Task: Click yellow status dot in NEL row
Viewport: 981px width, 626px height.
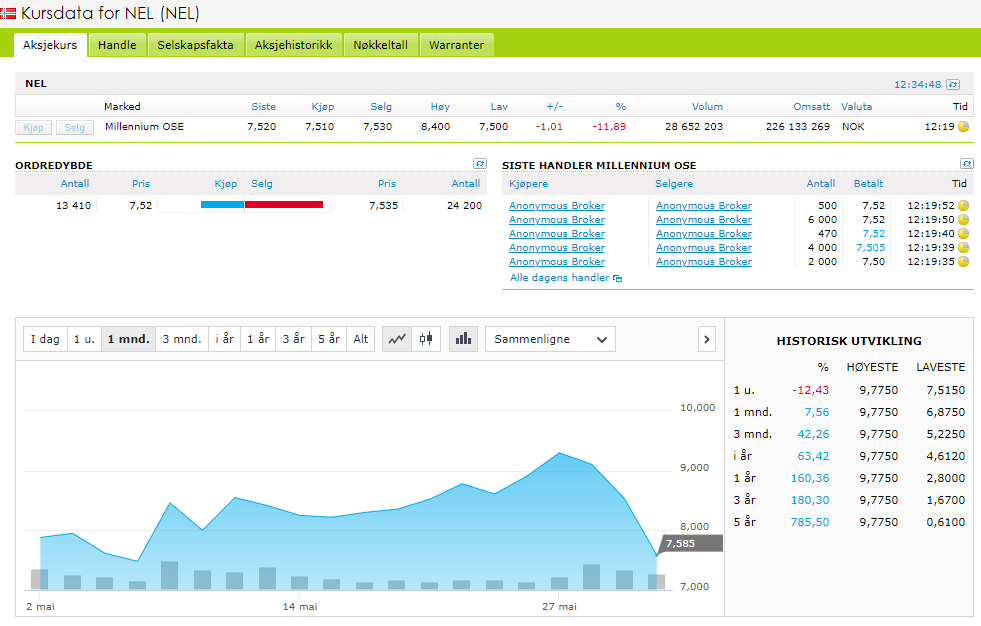Action: pos(963,127)
